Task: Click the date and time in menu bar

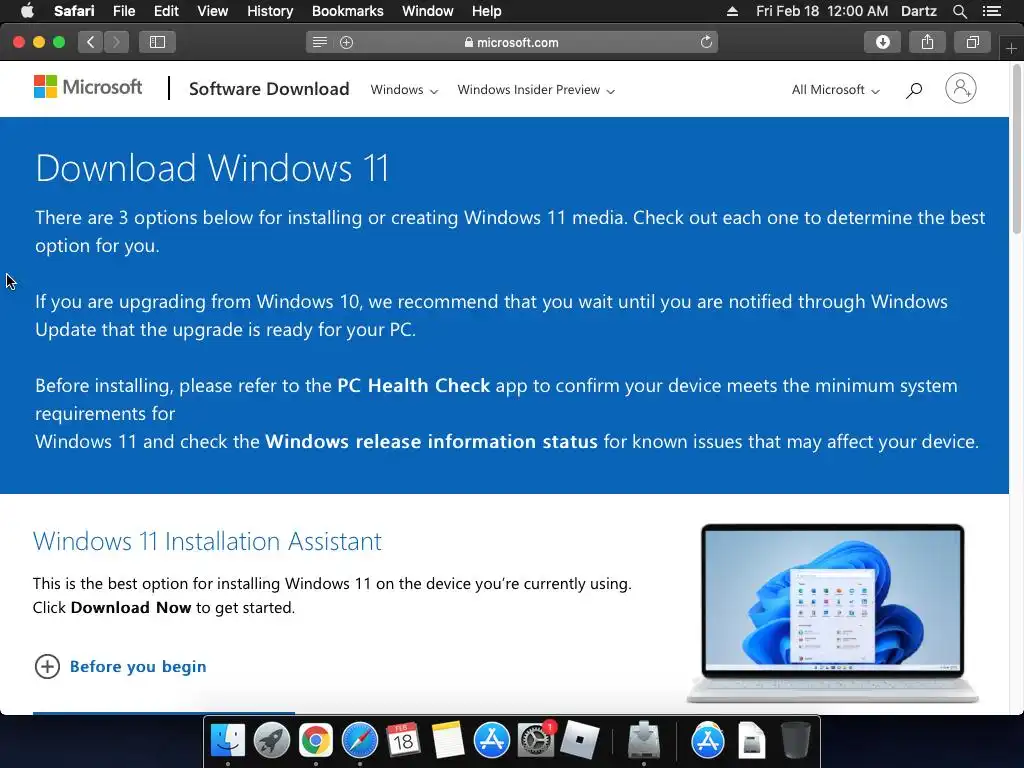Action: coord(822,11)
